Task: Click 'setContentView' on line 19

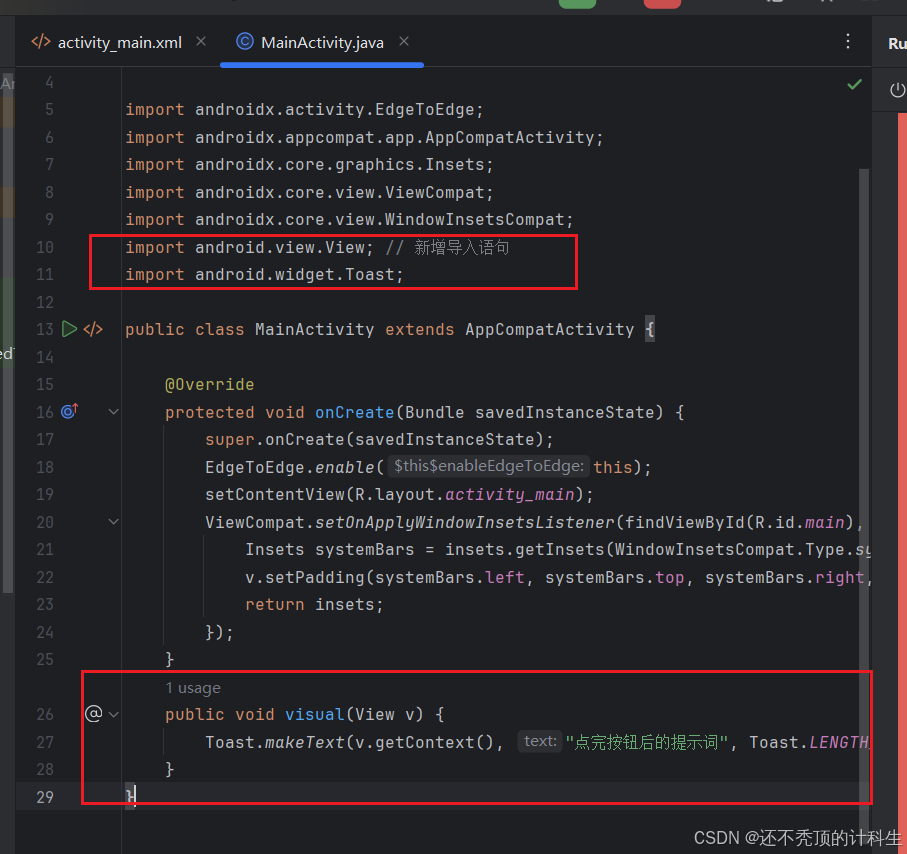Action: point(275,495)
